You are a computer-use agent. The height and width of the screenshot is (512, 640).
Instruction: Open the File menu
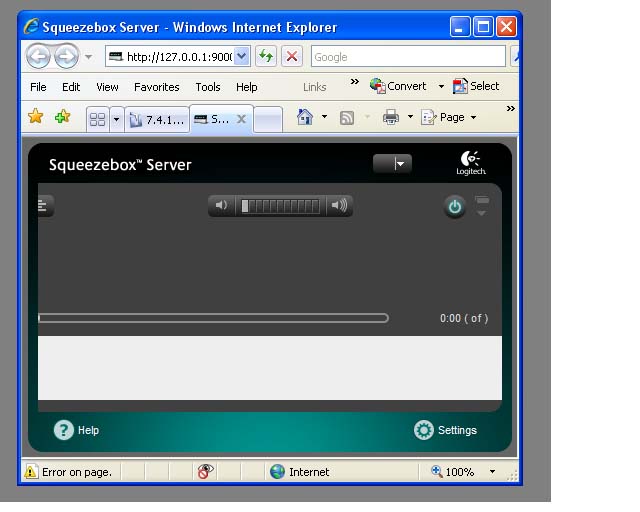[38, 87]
